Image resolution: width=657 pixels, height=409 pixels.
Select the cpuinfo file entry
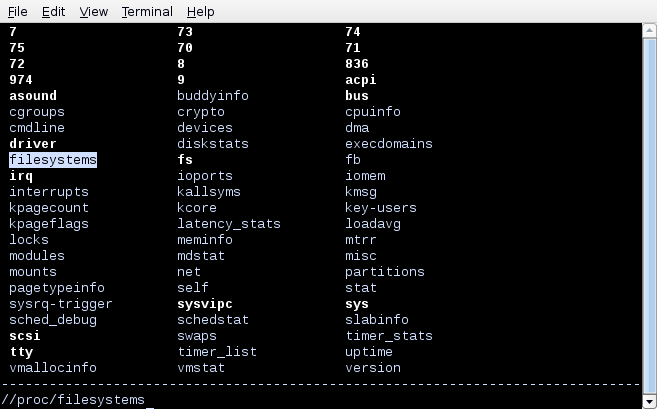pyautogui.click(x=372, y=112)
